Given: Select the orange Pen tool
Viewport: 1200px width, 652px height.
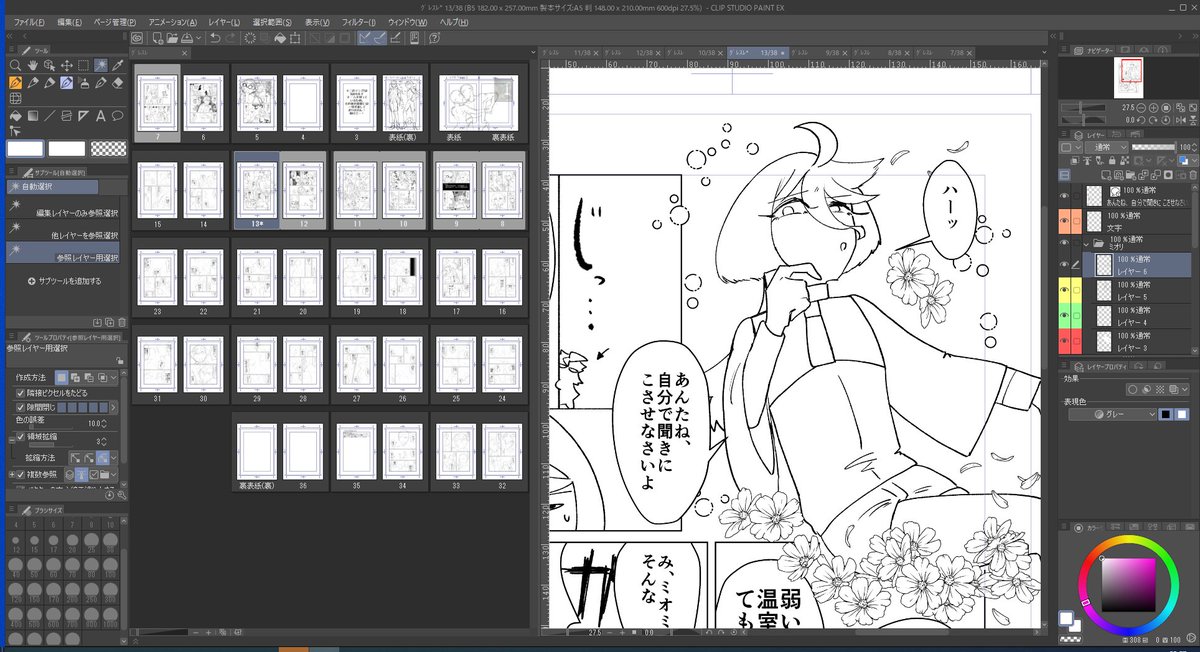Looking at the screenshot, I should (x=15, y=82).
